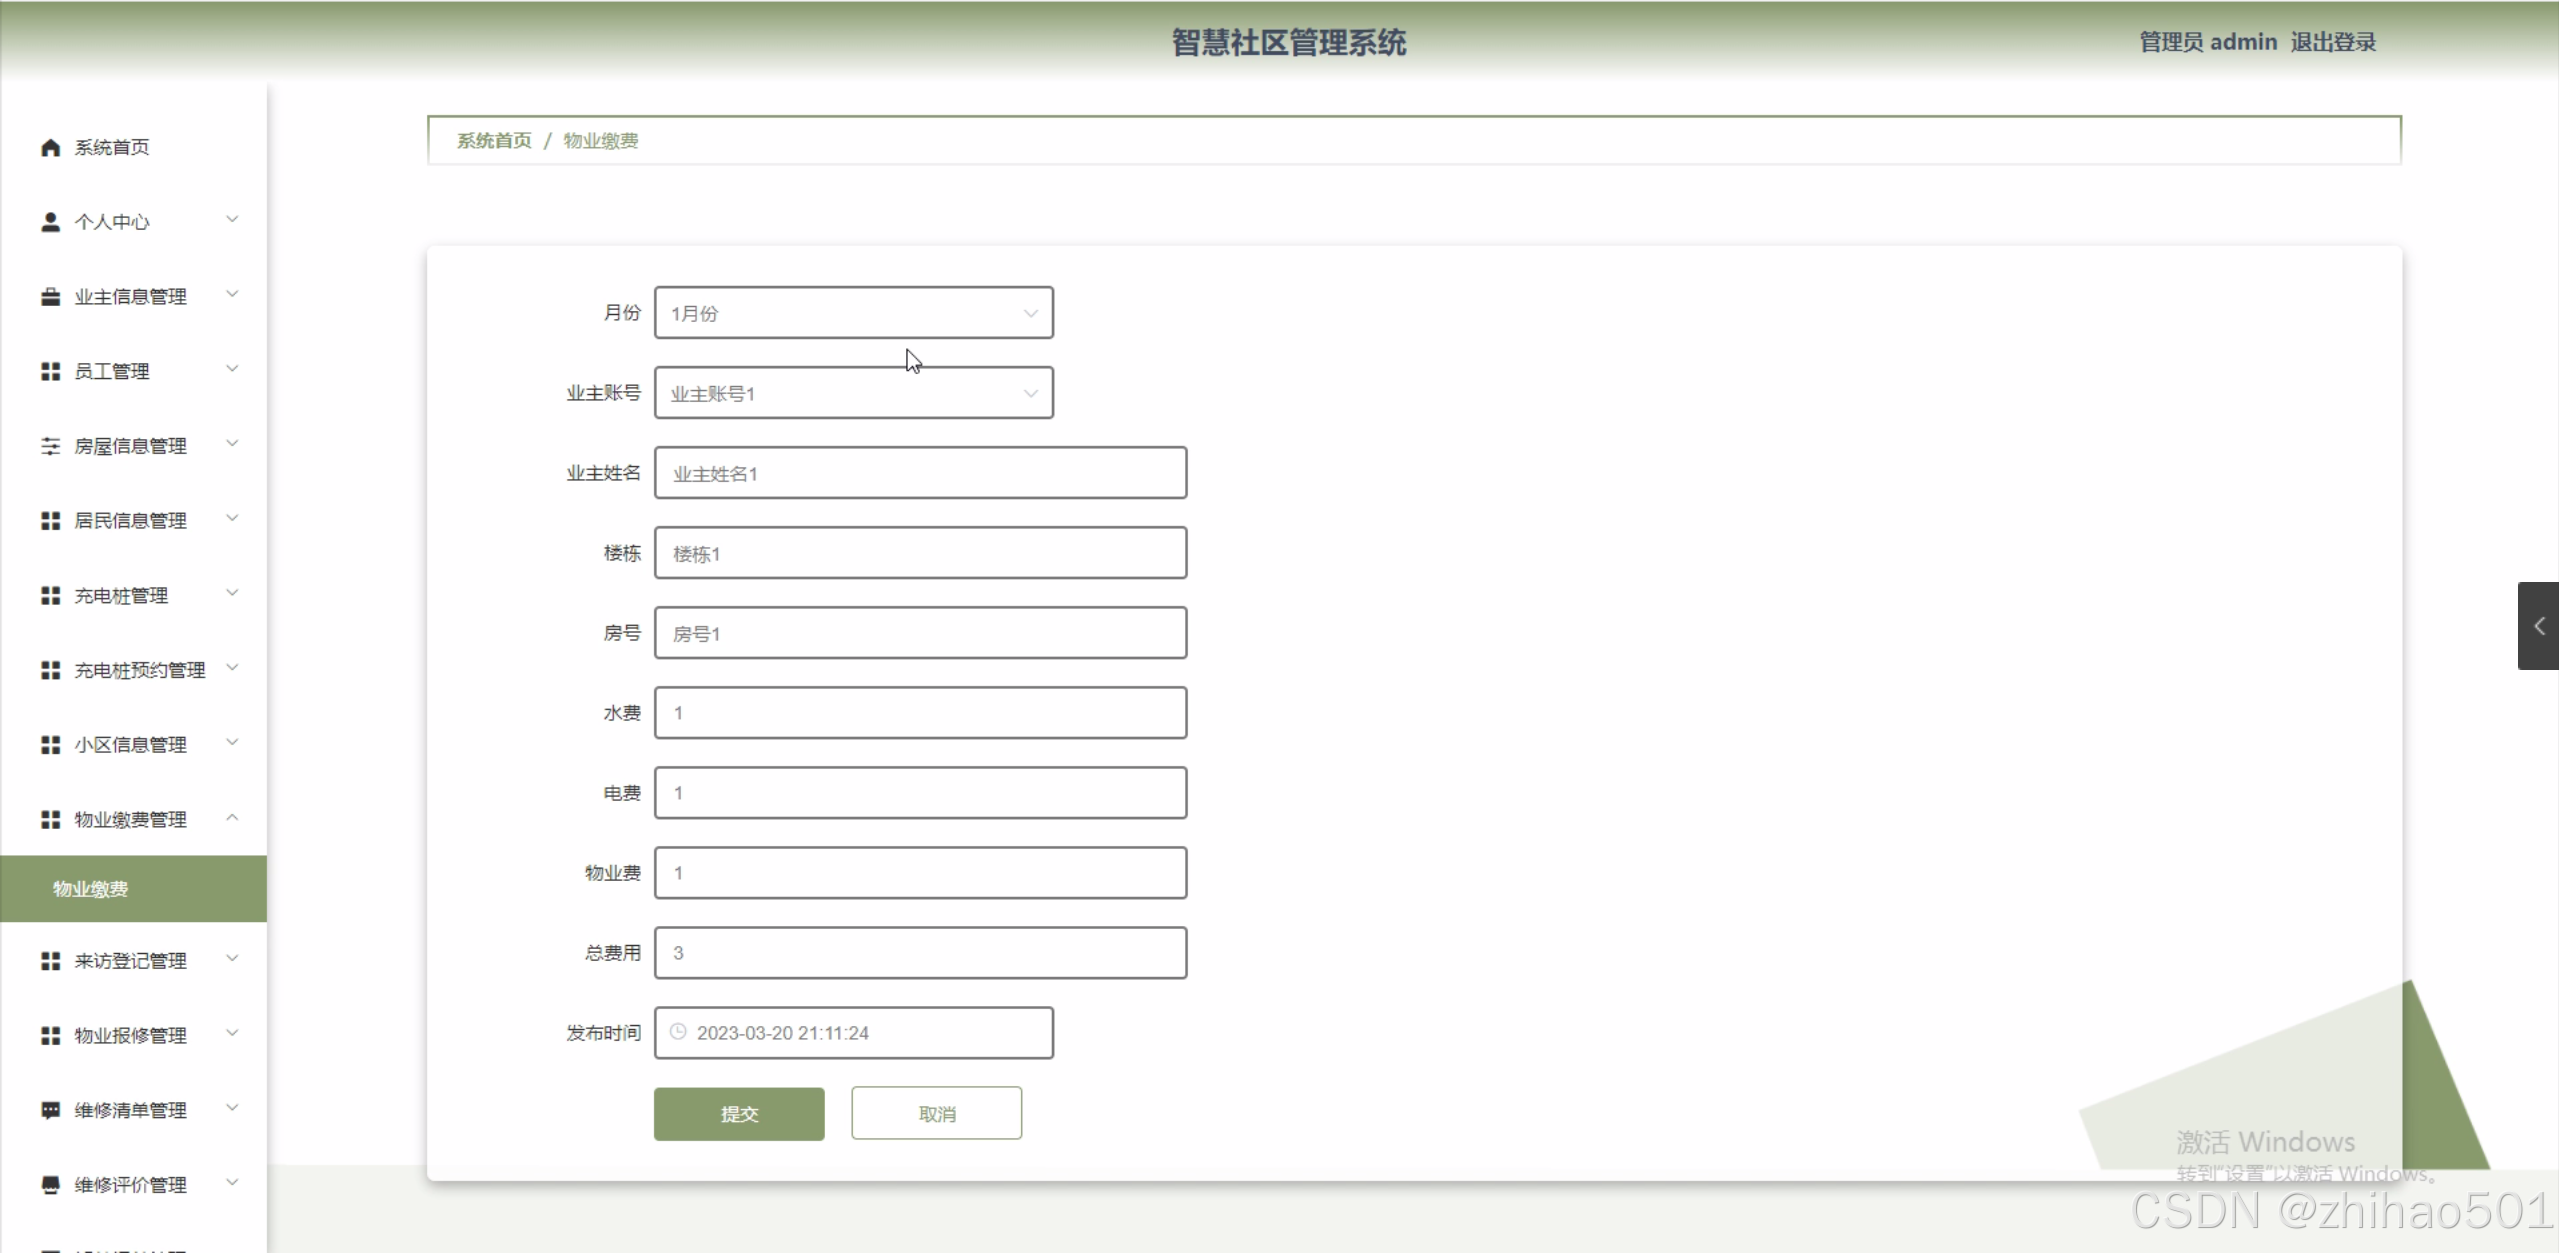Screen dimensions: 2559x1253
Task: Click the grid icon beside 充电桩管理
Action: pos(50,596)
